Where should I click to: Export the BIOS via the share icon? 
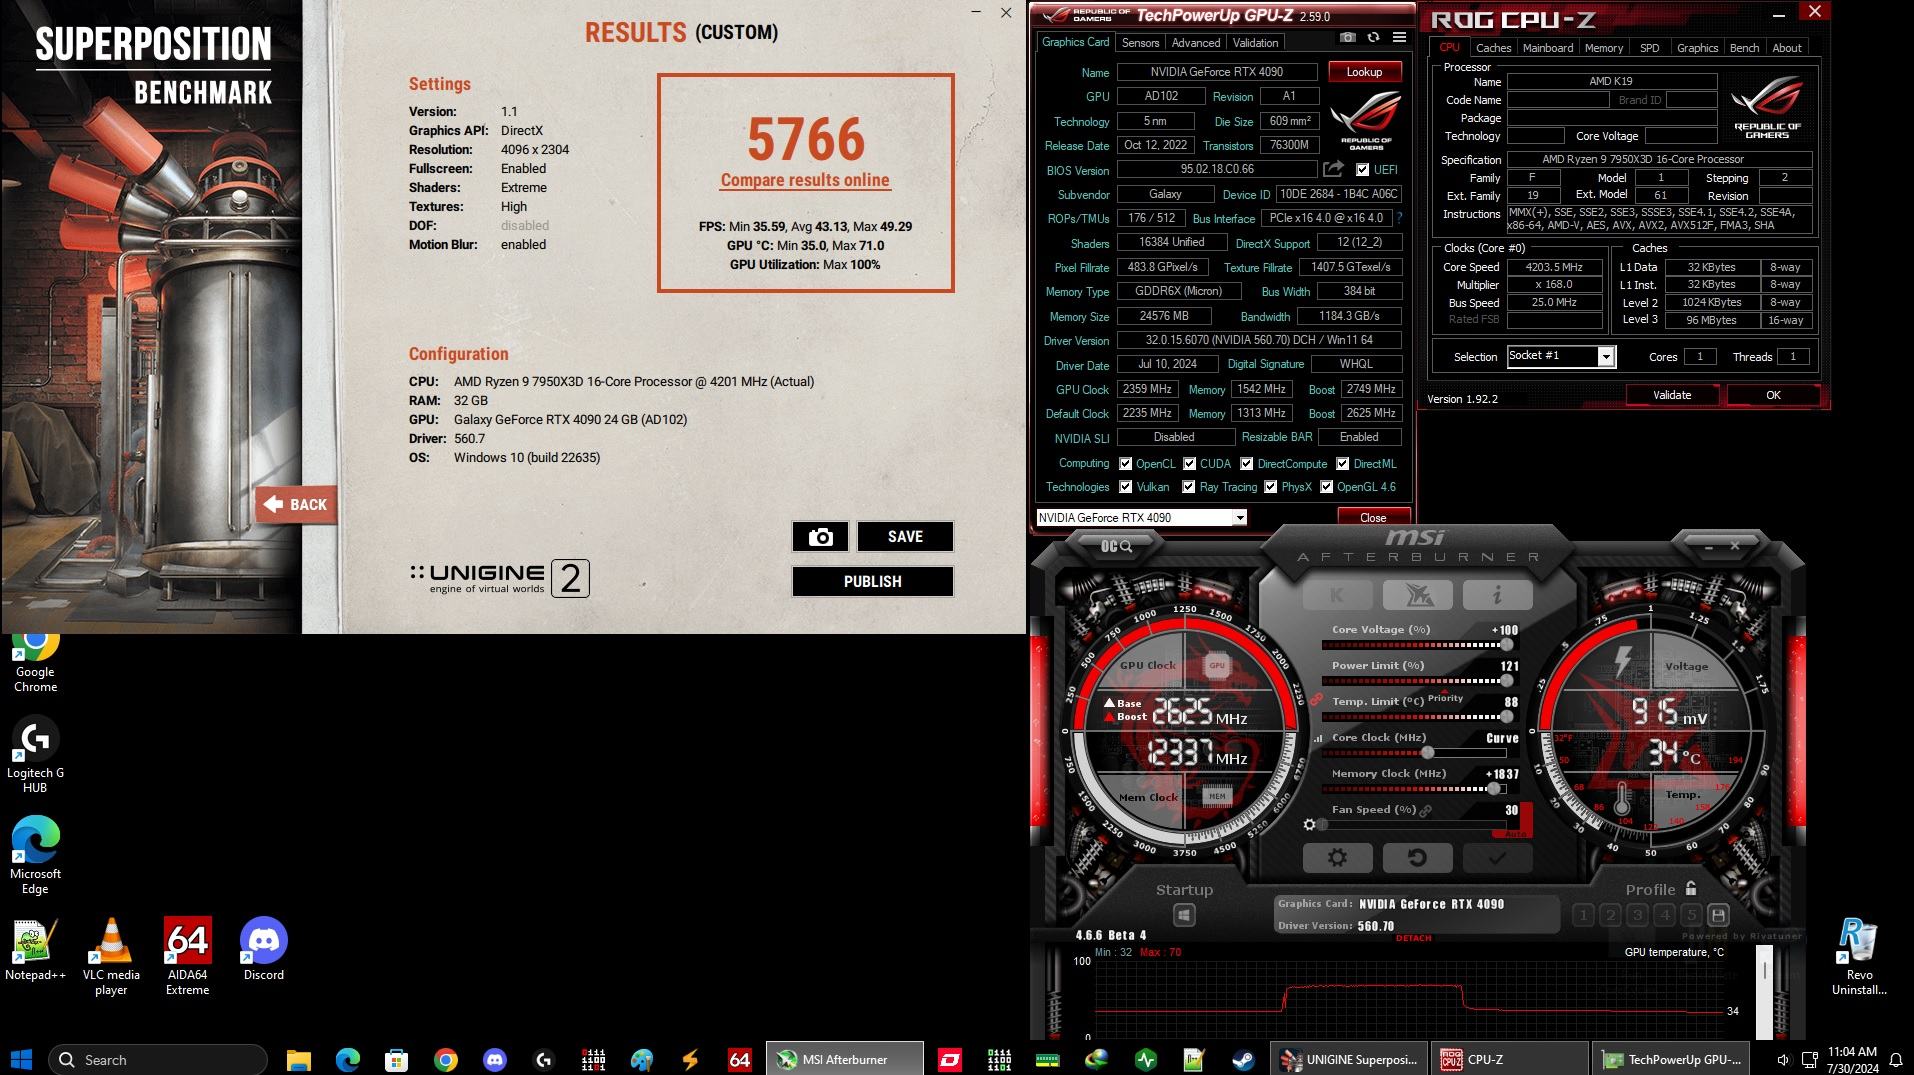click(1333, 169)
